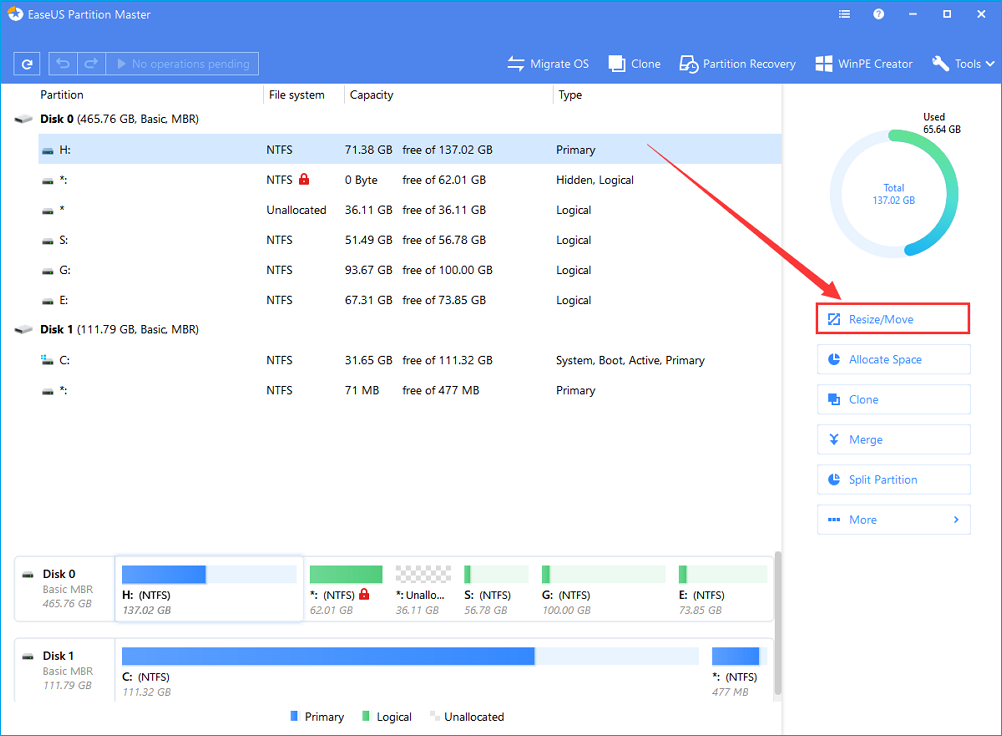Select the Unallocated 36.11 GB row
The height and width of the screenshot is (736, 1002).
click(x=410, y=210)
